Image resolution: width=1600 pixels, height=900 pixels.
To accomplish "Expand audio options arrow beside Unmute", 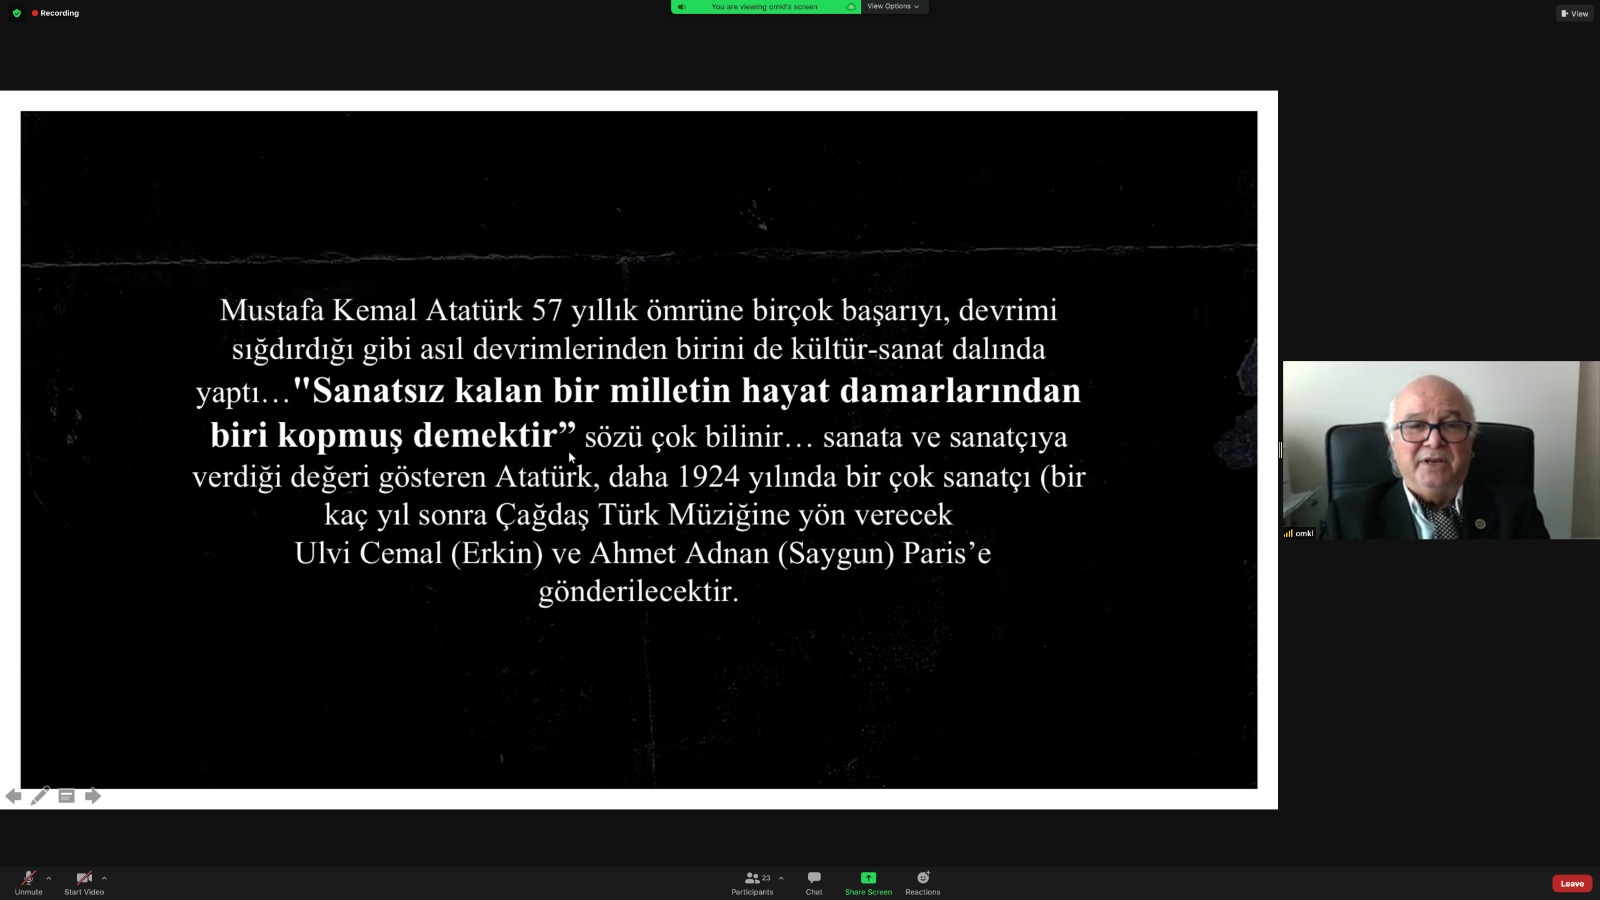I will (49, 879).
